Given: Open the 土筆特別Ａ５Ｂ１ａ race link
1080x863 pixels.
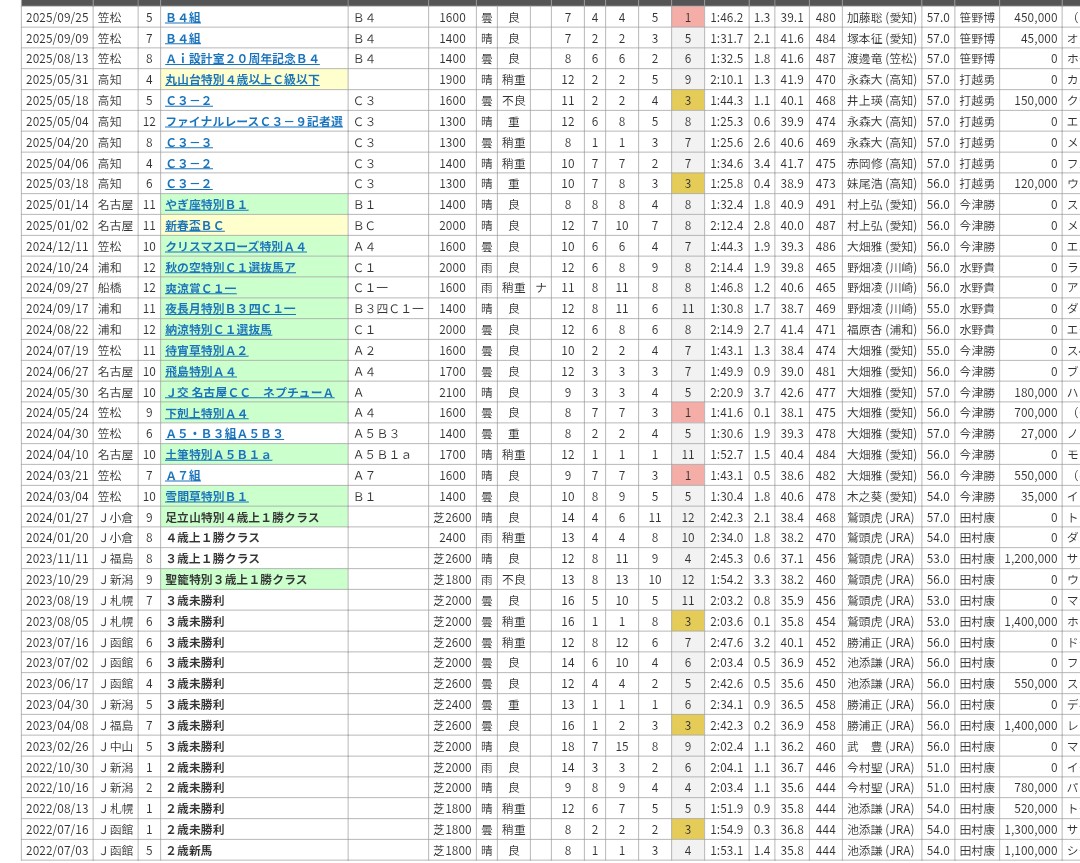Looking at the screenshot, I should coord(218,455).
